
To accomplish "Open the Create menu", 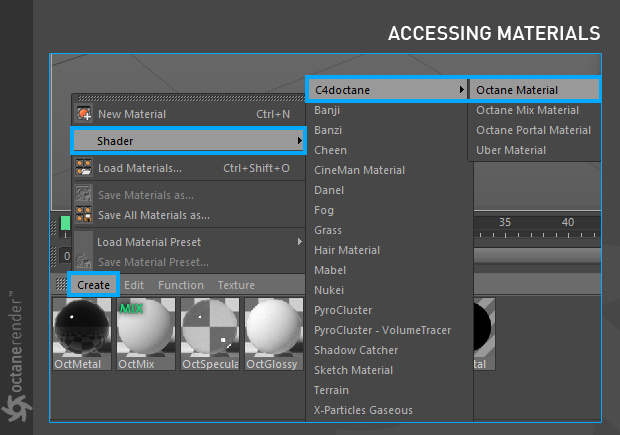I will tap(93, 285).
